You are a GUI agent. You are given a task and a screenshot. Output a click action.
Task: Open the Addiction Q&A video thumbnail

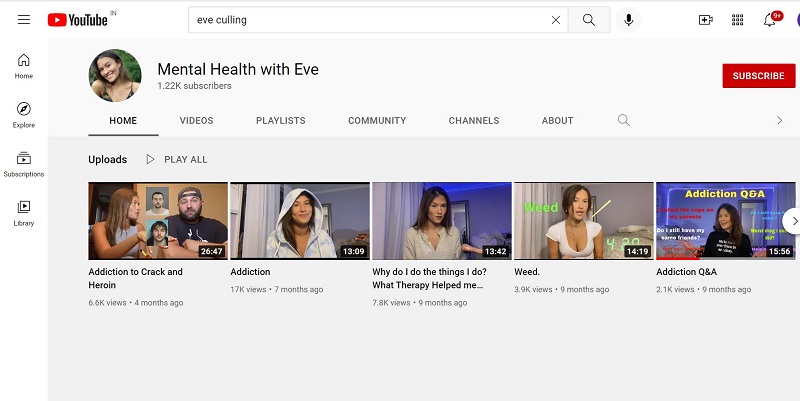click(x=726, y=221)
